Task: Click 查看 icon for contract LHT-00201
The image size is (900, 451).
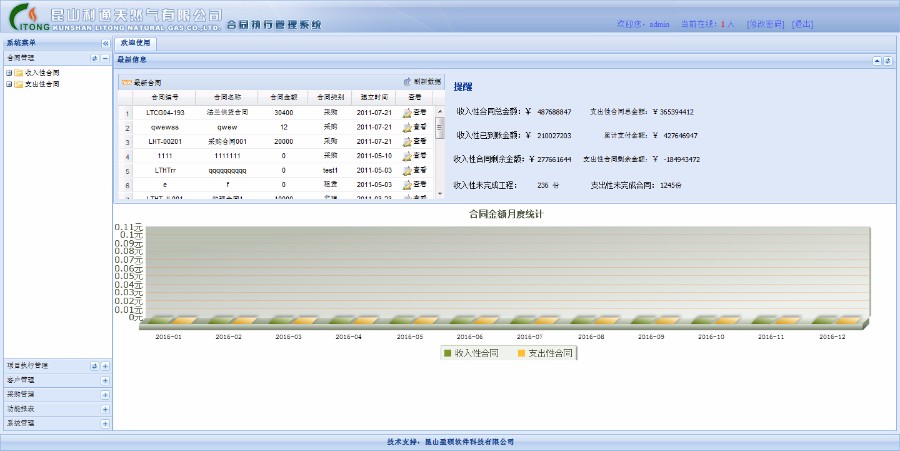Action: [x=408, y=142]
